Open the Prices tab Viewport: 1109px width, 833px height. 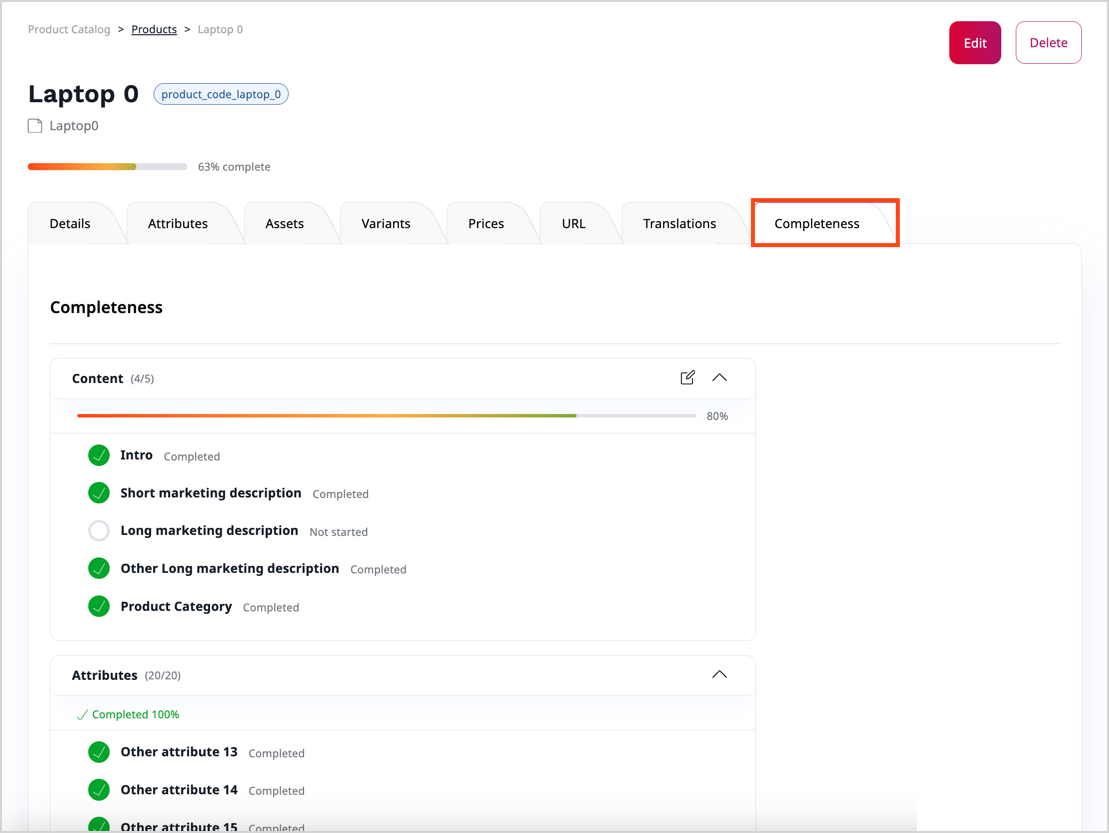[x=486, y=223]
